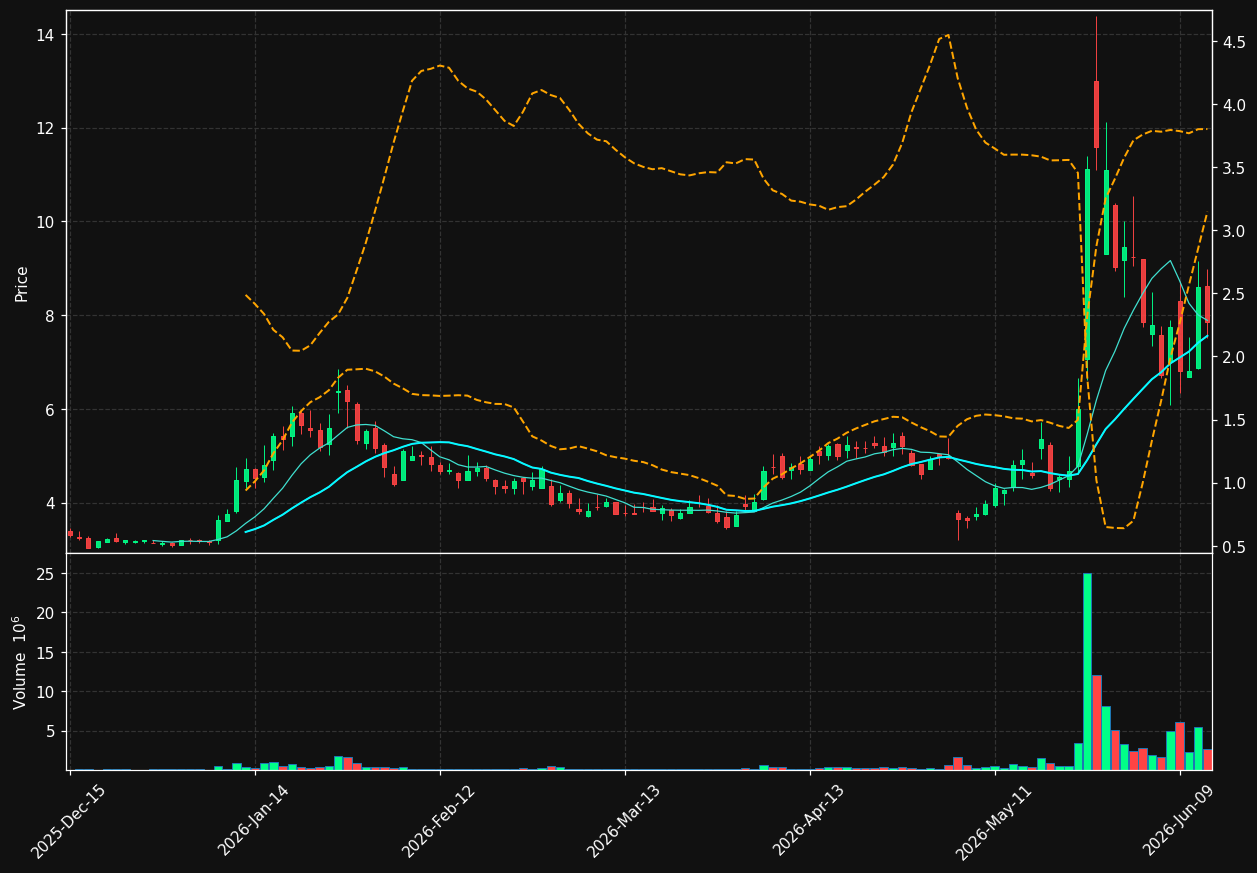1257x873 pixels.
Task: Click the tallest green volume bar
Action: [x=1087, y=671]
